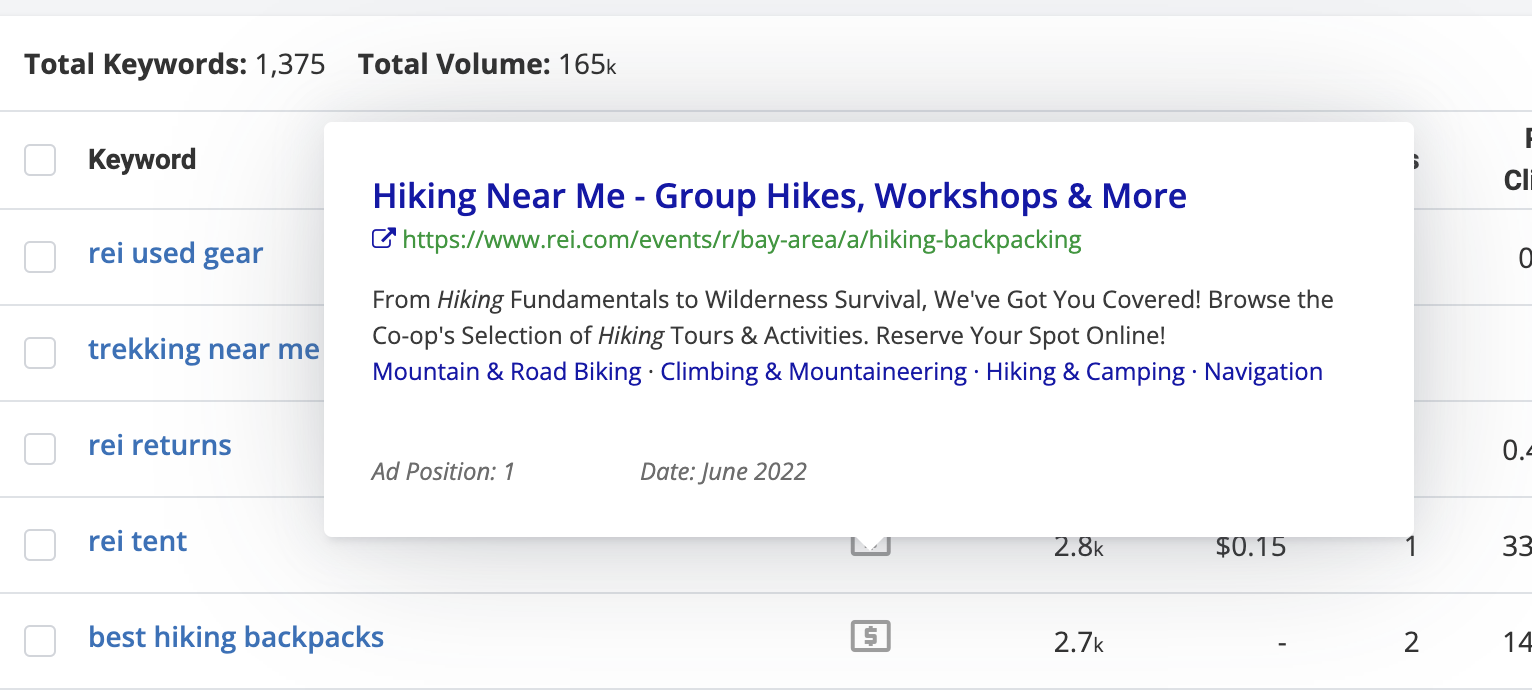
Task: Click the Date: June 2022 text
Action: click(x=724, y=472)
